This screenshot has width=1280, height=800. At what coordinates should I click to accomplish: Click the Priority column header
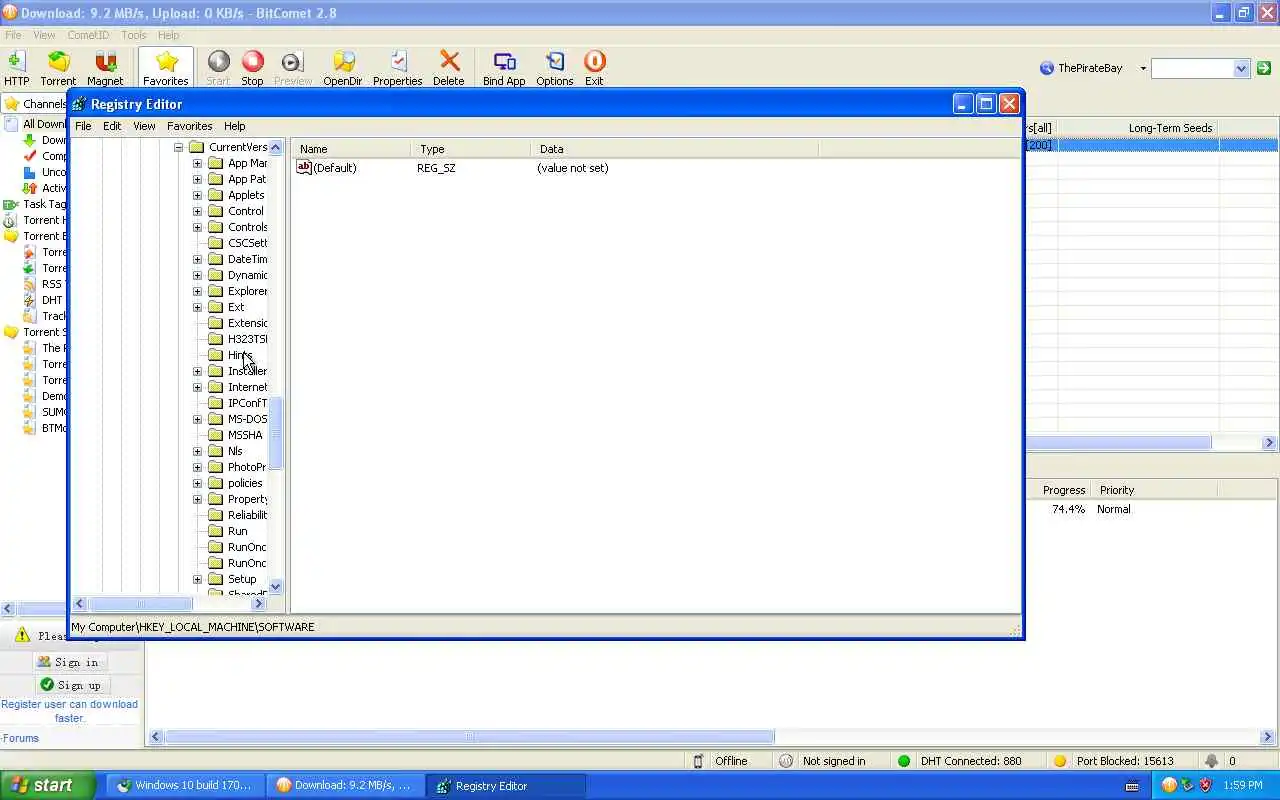(x=1156, y=490)
